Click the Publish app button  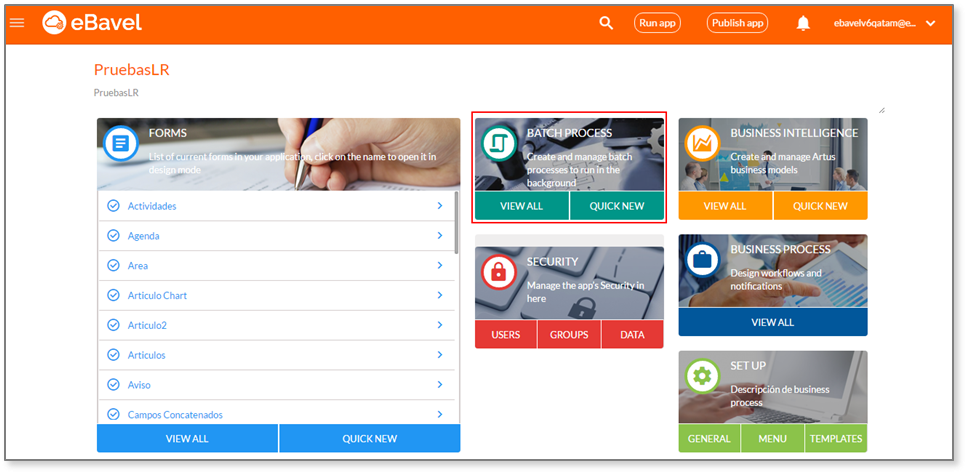pyautogui.click(x=738, y=23)
